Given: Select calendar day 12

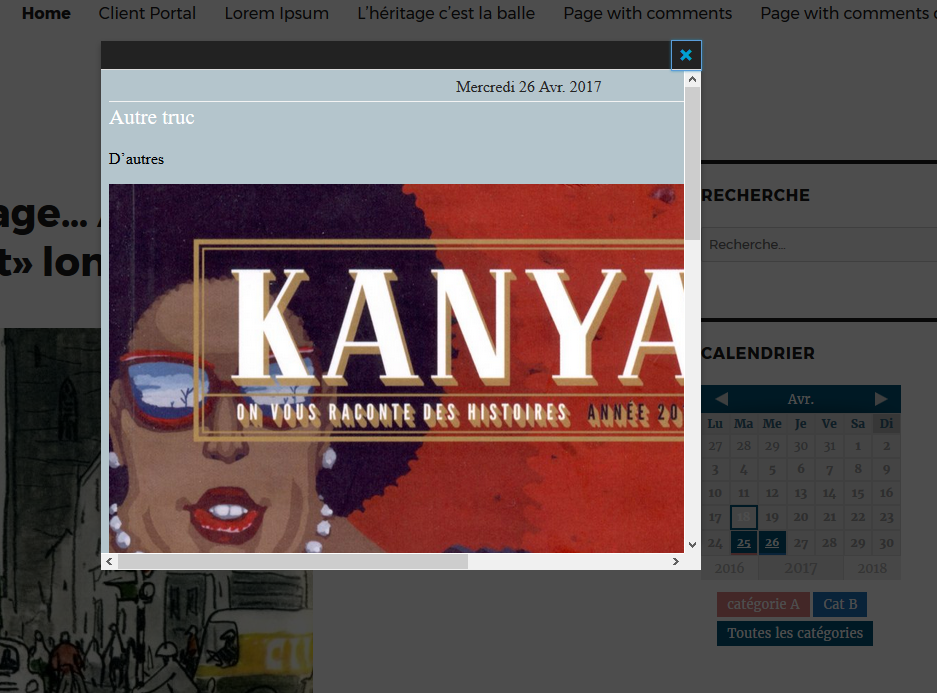Looking at the screenshot, I should click(772, 493).
